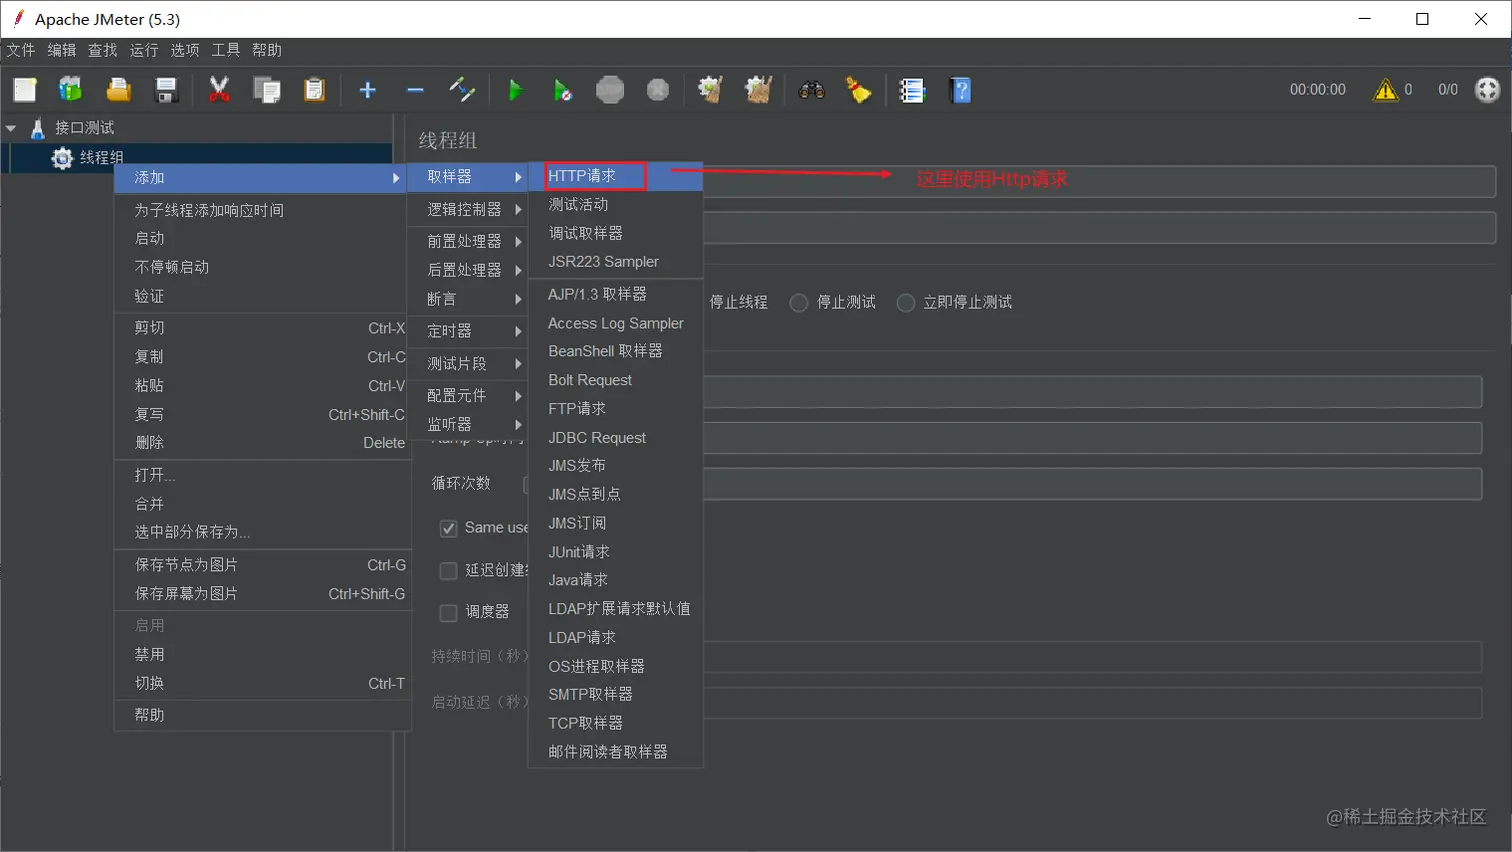Viewport: 1512px width, 852px height.
Task: Click the Clear All double-broom icon
Action: pyautogui.click(x=758, y=90)
